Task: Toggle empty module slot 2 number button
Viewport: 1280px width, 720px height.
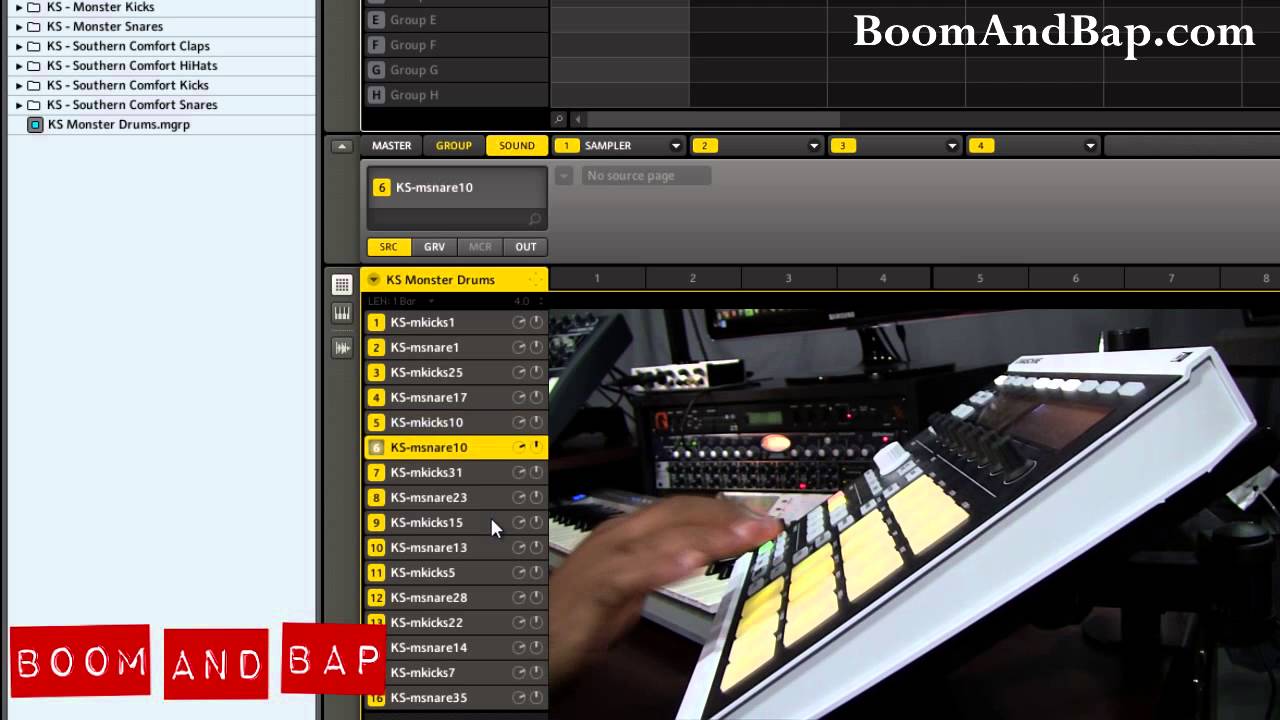Action: tap(704, 146)
